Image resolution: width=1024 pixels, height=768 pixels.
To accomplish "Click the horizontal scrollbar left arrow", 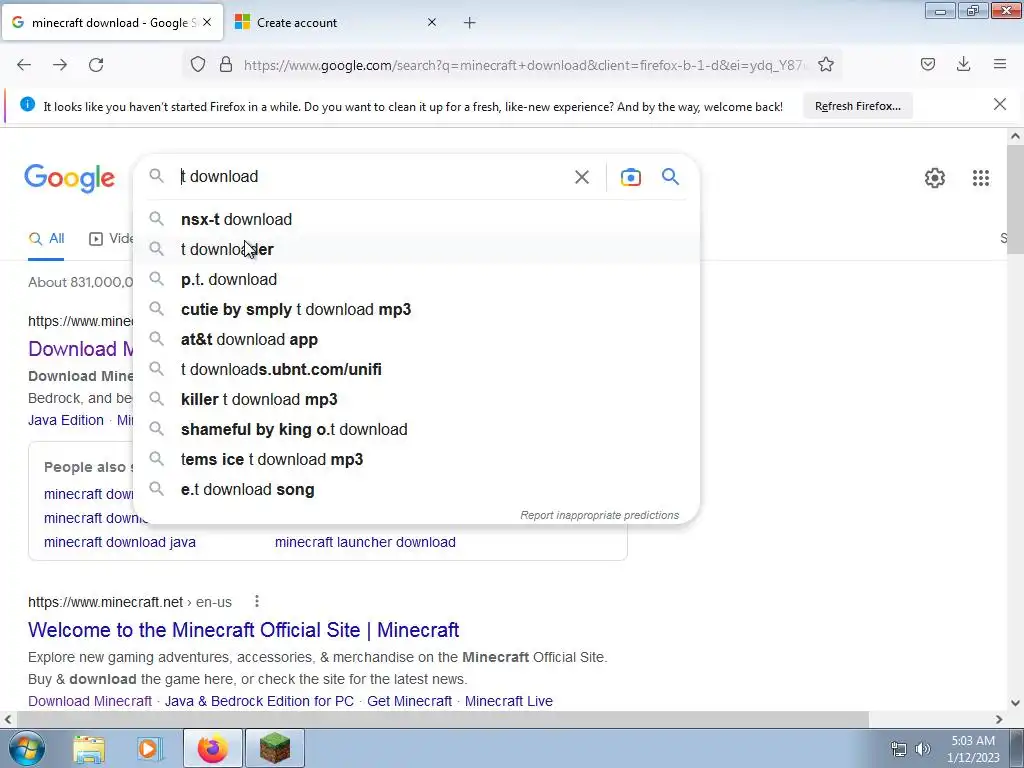I will 8,719.
